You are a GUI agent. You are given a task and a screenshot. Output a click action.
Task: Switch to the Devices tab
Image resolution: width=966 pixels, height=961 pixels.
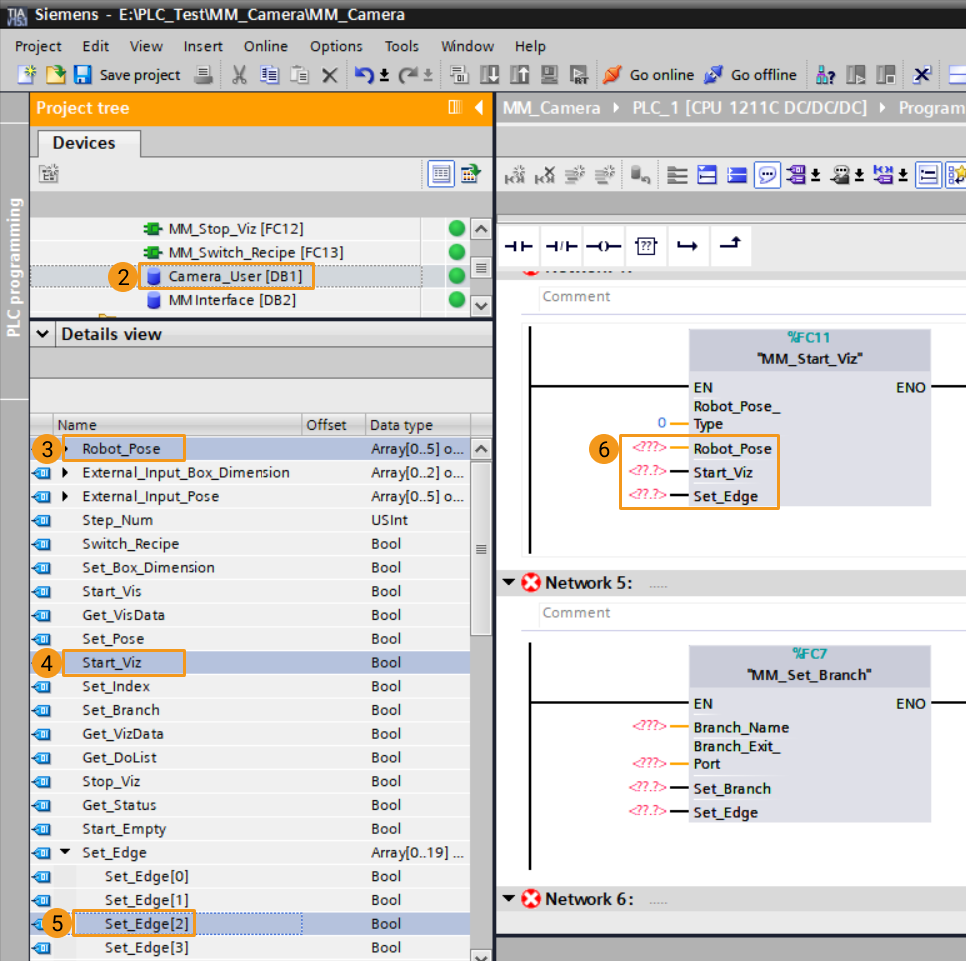(x=84, y=143)
